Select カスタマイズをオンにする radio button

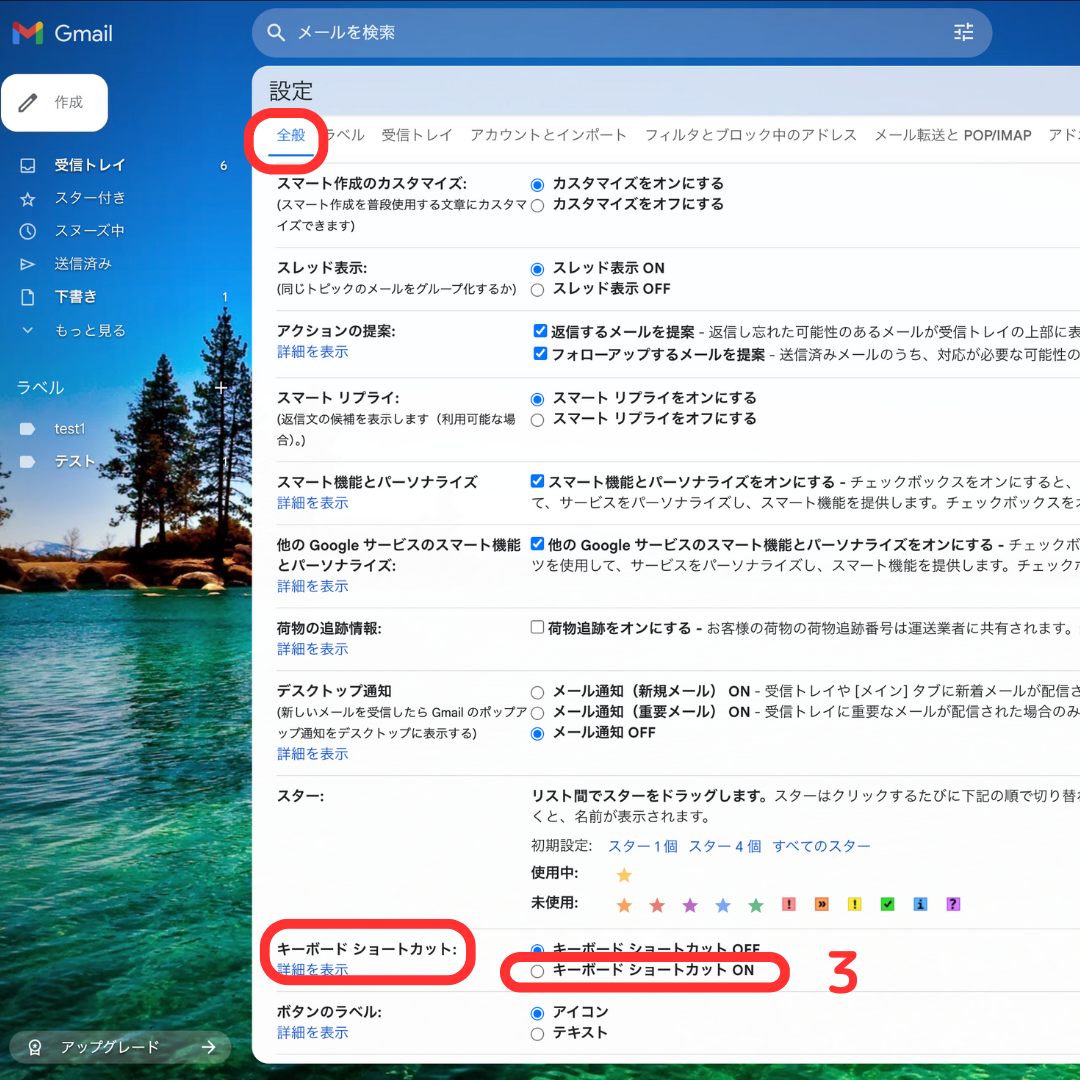tap(537, 185)
